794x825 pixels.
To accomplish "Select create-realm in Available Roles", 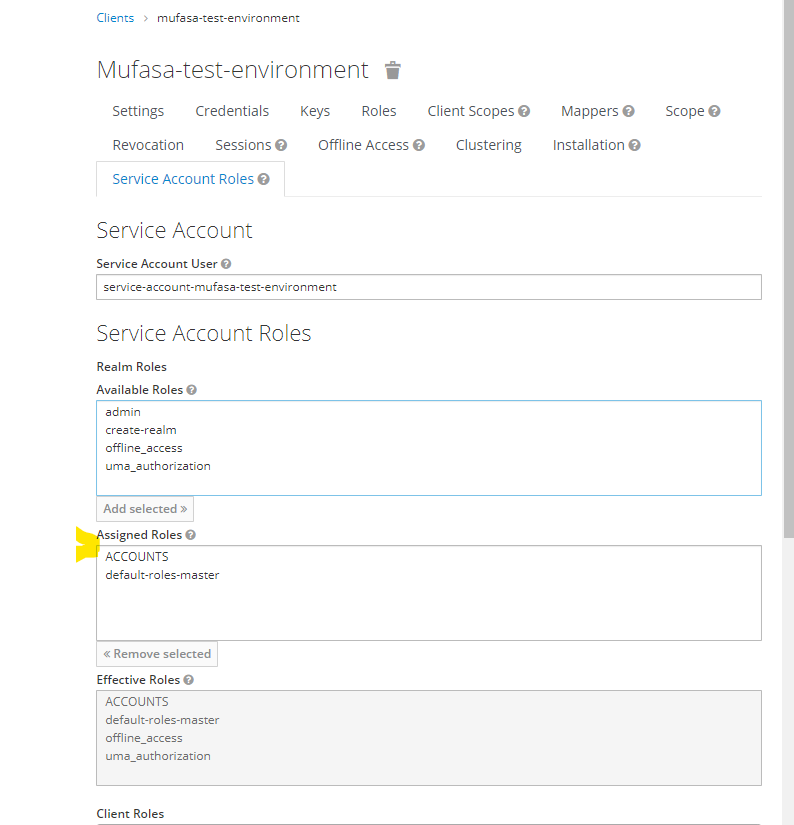I will coord(140,430).
